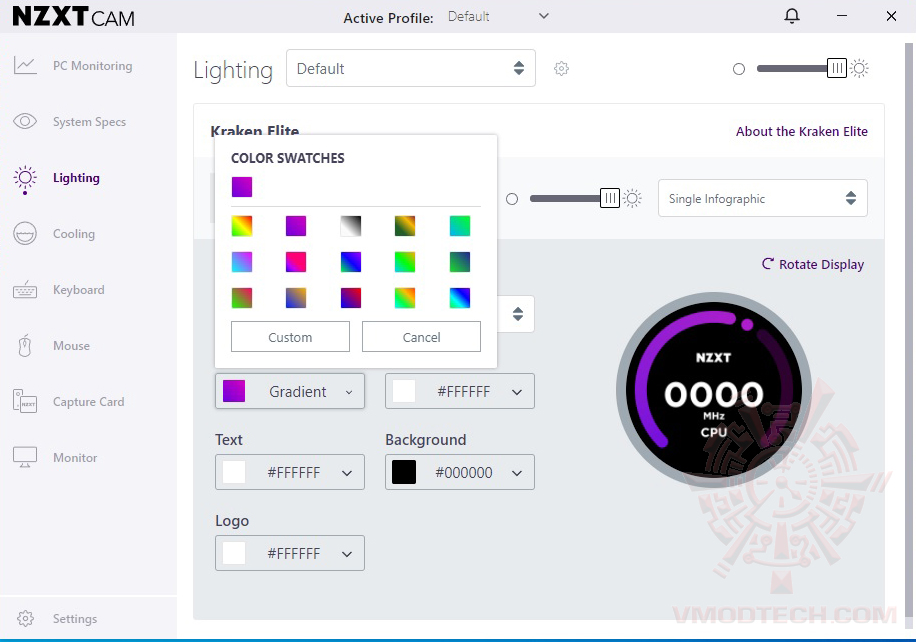Click Kraken brightness maximum sun icon
916x642 pixels.
632,199
